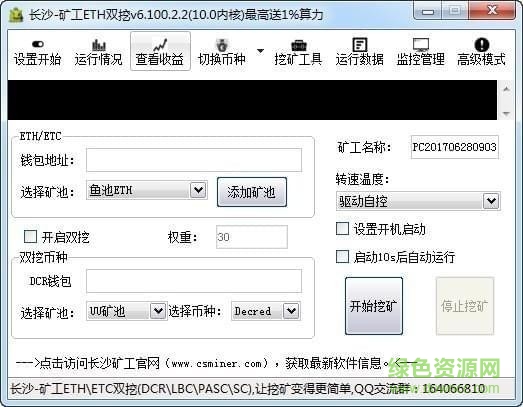
Task: Open the 运行情况 status view
Action: point(98,52)
